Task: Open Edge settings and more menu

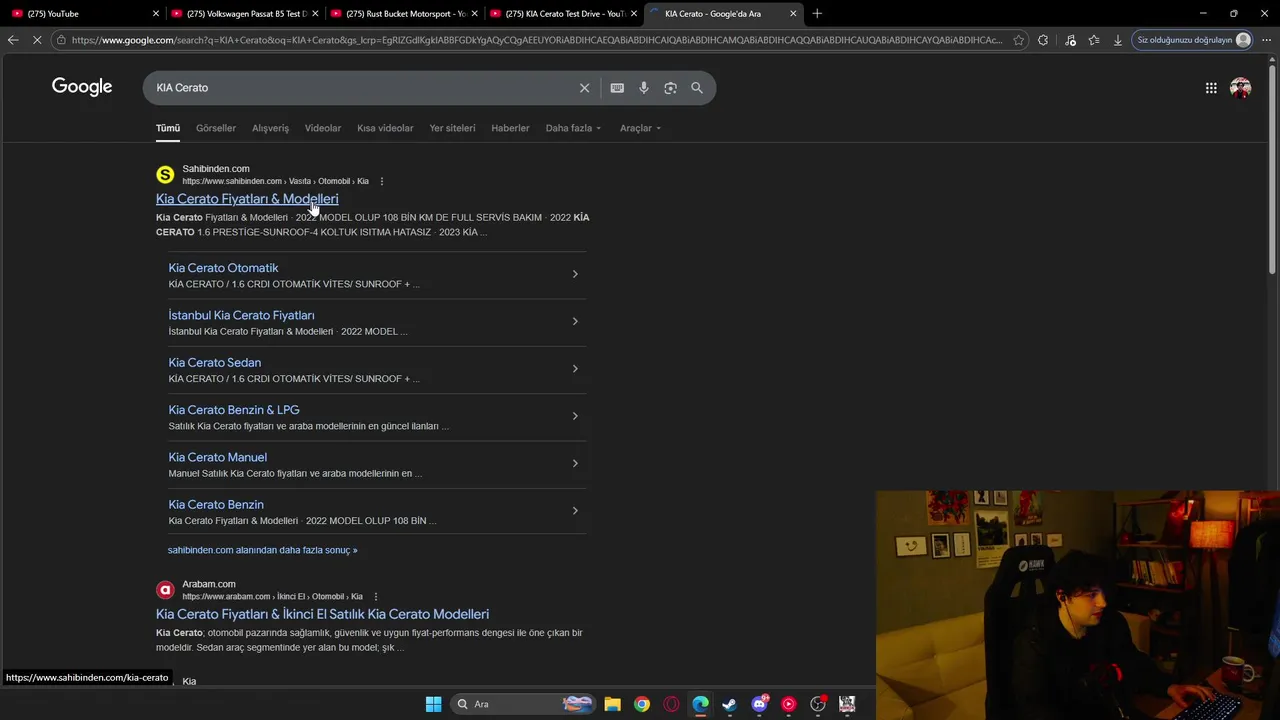Action: (1264, 40)
